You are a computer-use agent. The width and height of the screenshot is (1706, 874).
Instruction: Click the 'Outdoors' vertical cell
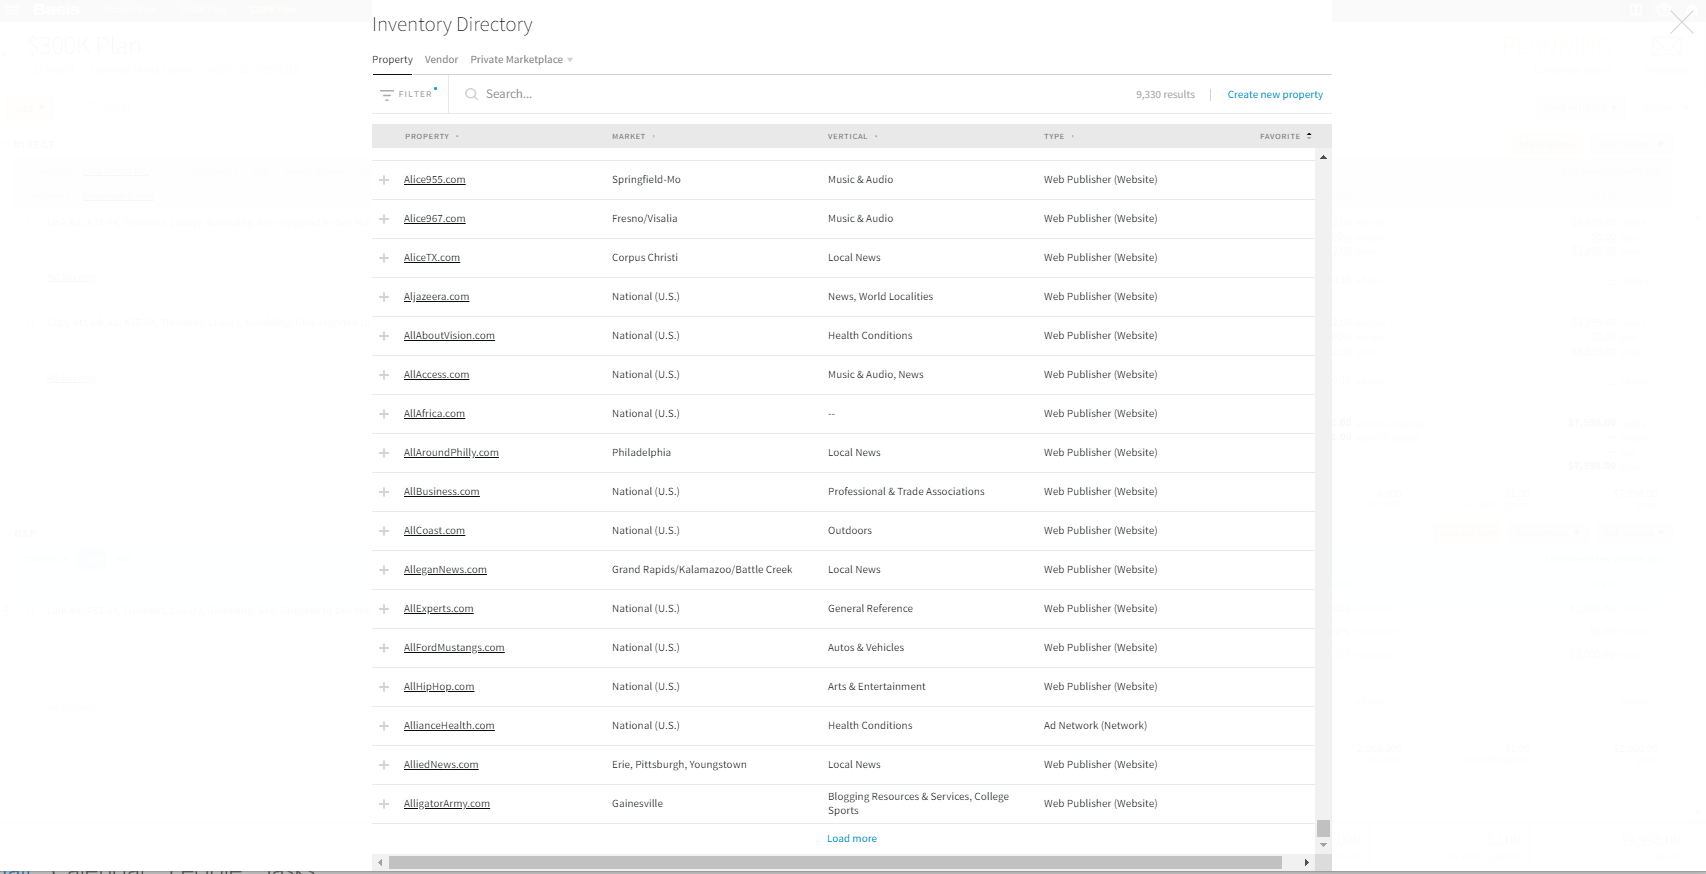click(x=850, y=531)
